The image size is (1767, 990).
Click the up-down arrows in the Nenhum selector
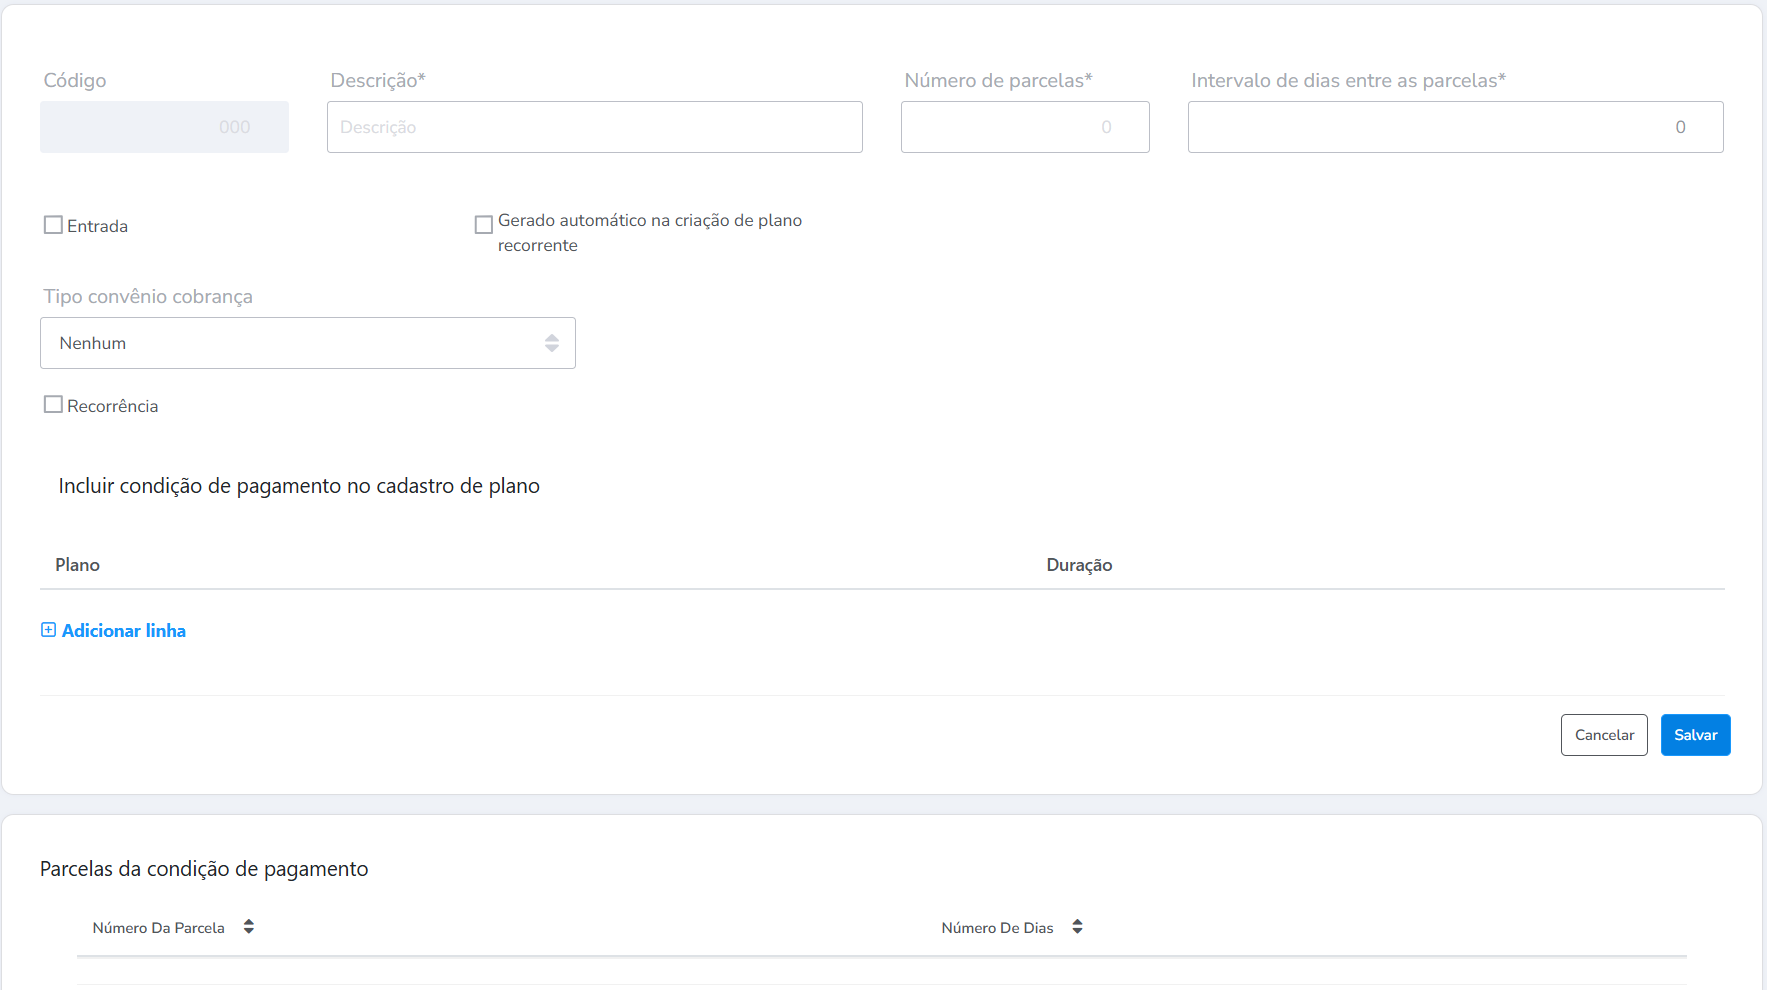551,343
